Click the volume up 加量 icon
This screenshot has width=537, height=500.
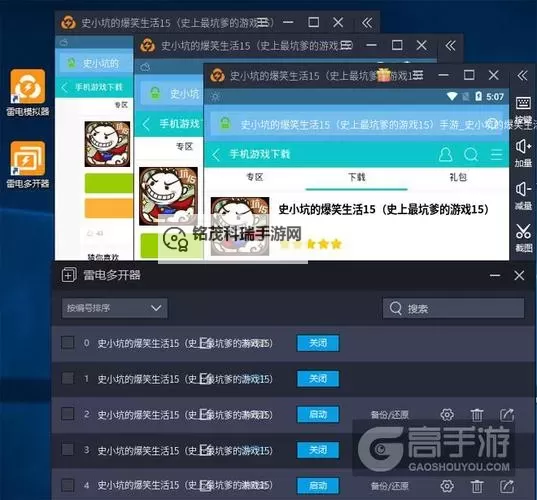coord(523,147)
